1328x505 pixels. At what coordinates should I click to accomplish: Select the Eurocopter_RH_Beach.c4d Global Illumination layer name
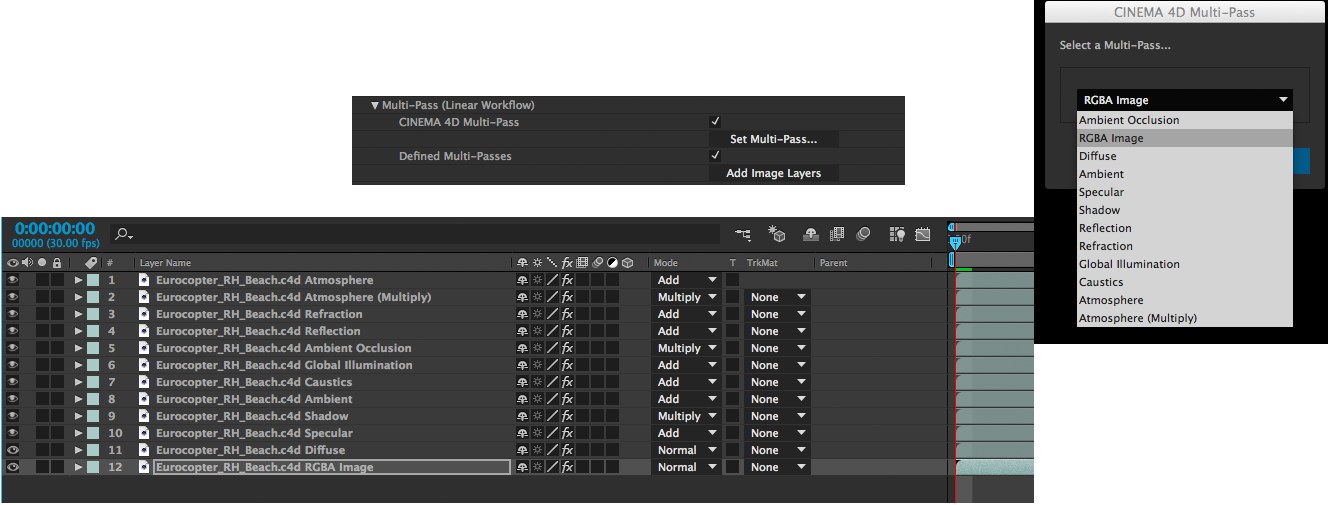point(284,365)
